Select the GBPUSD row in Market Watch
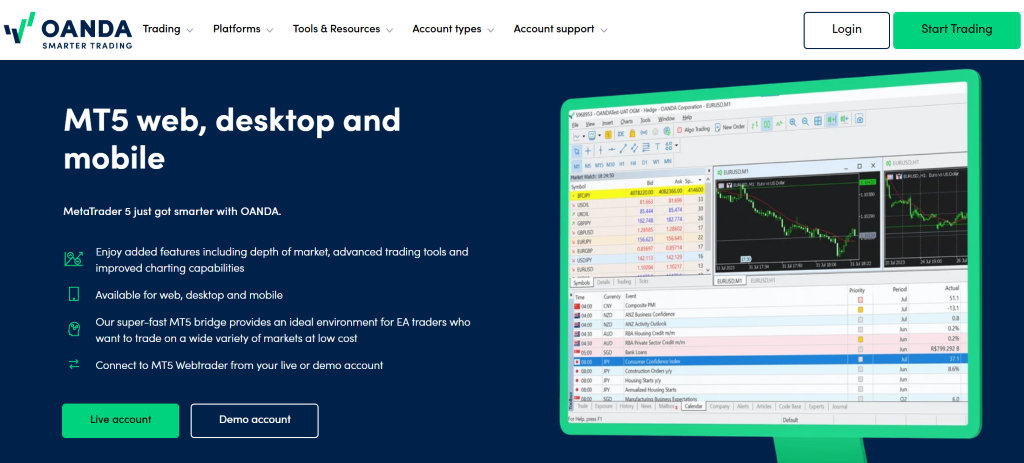This screenshot has width=1024, height=463. pos(637,231)
